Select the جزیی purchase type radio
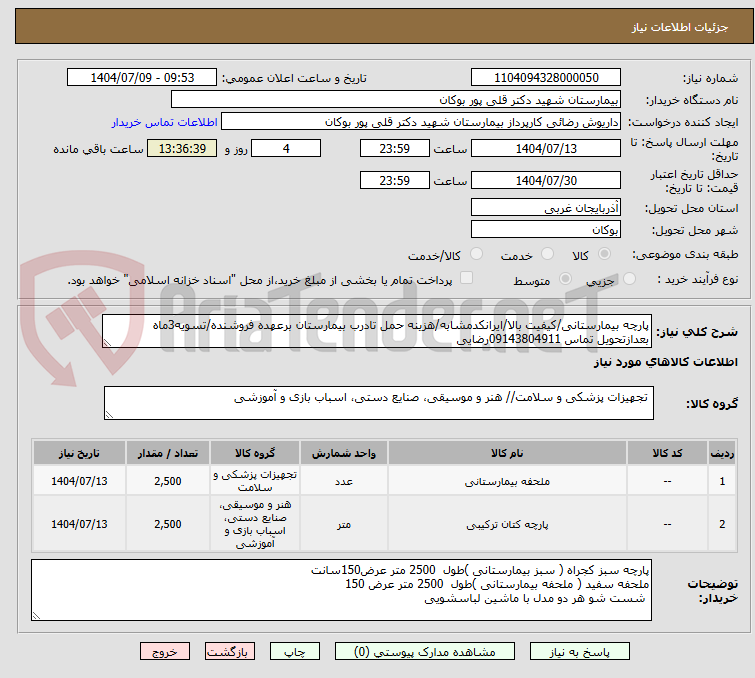755x678 pixels. [629, 278]
